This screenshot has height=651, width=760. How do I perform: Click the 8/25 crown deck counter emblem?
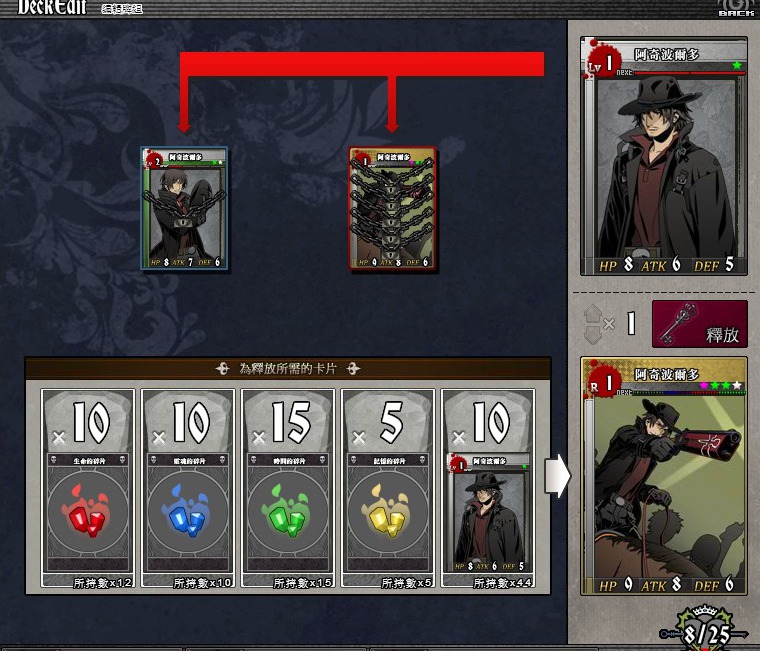[x=705, y=629]
